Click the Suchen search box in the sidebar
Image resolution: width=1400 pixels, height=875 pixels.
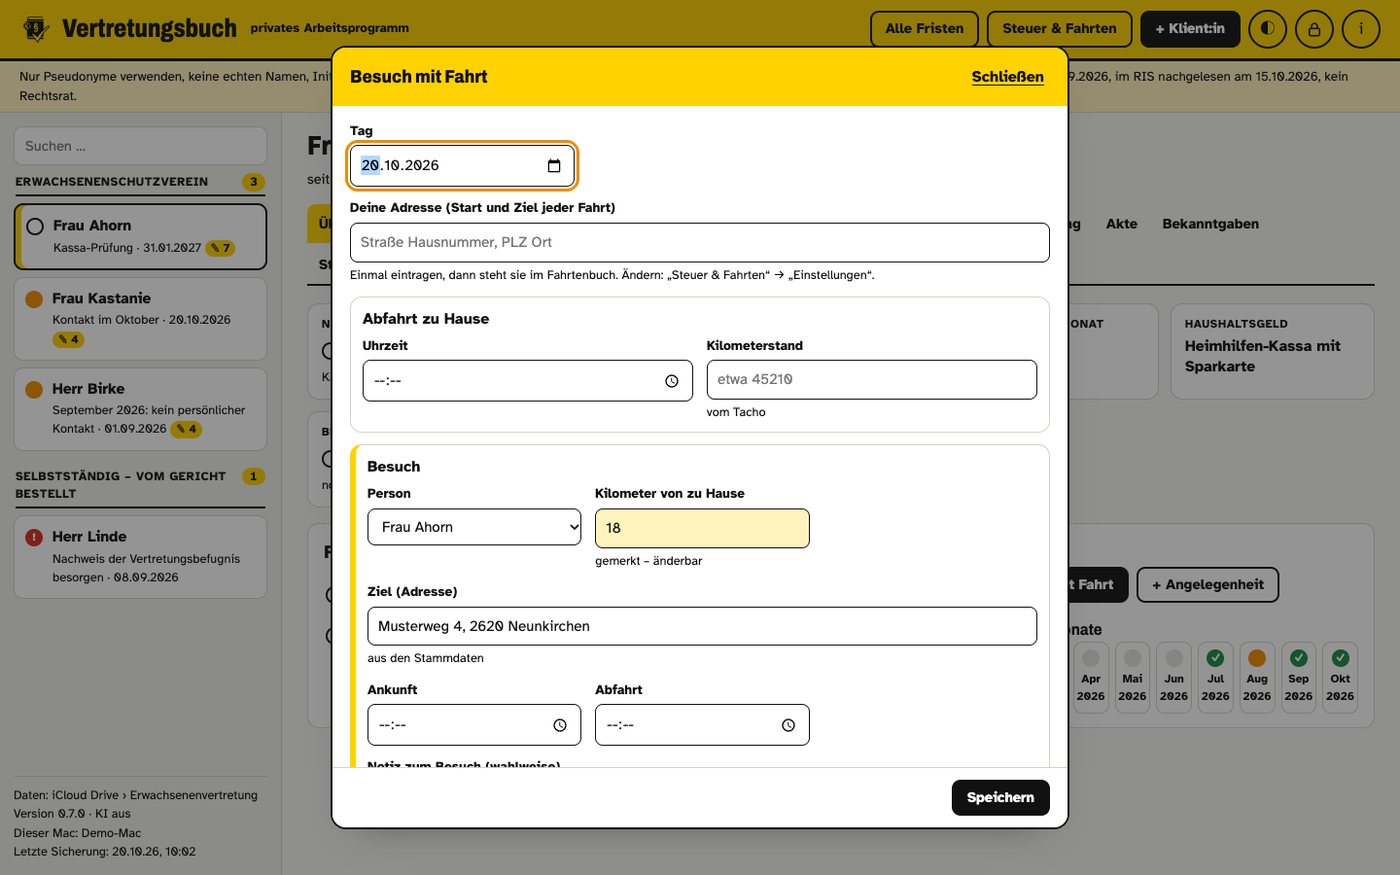pos(140,146)
